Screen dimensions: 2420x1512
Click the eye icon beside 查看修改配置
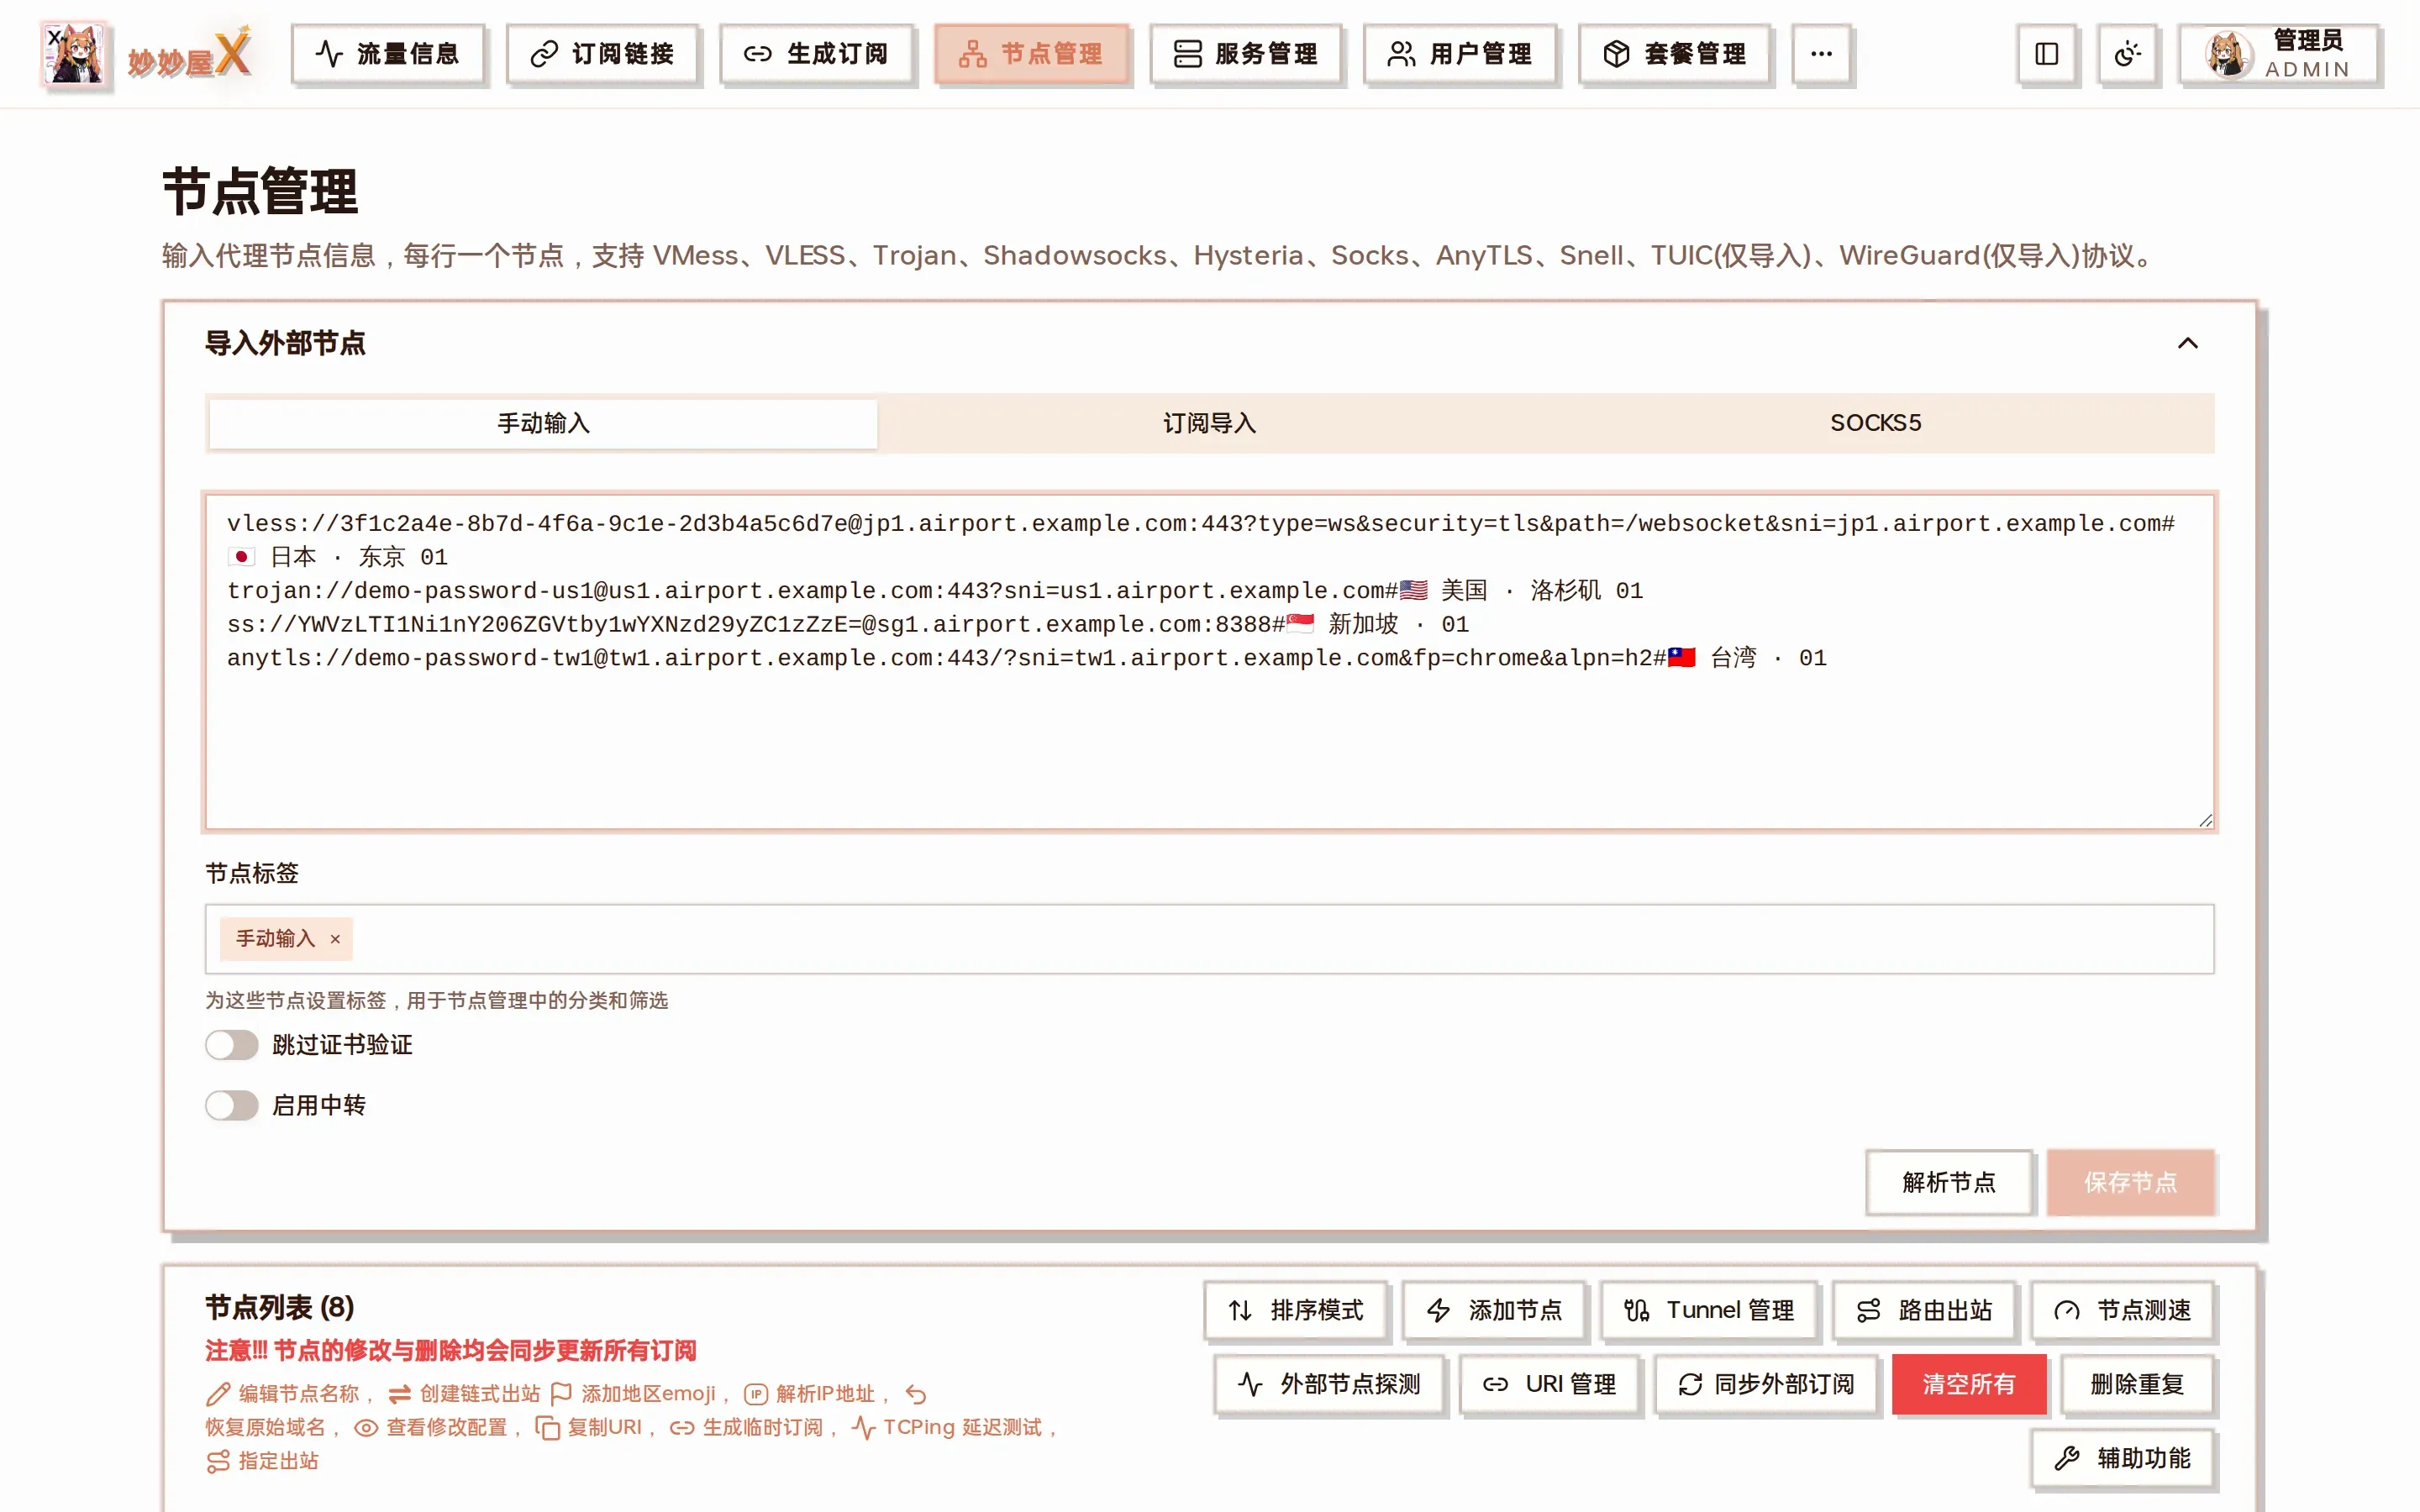click(x=366, y=1428)
